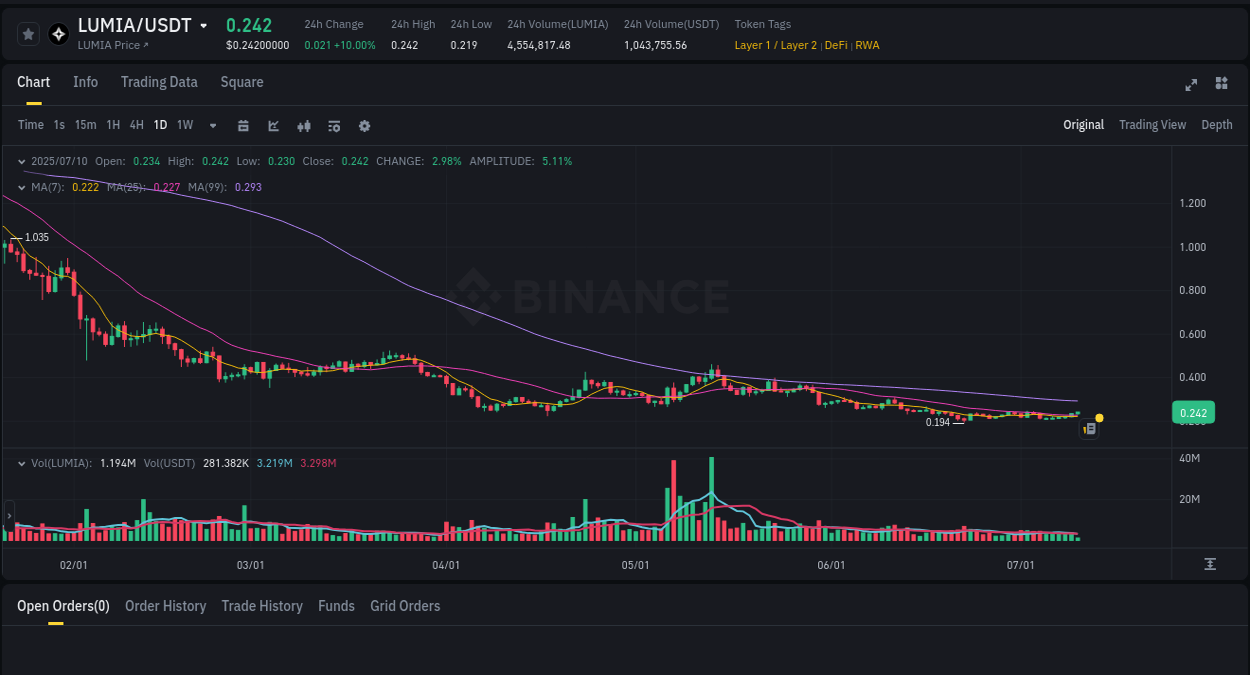
Task: Expand the chart to fullscreen
Action: (1190, 85)
